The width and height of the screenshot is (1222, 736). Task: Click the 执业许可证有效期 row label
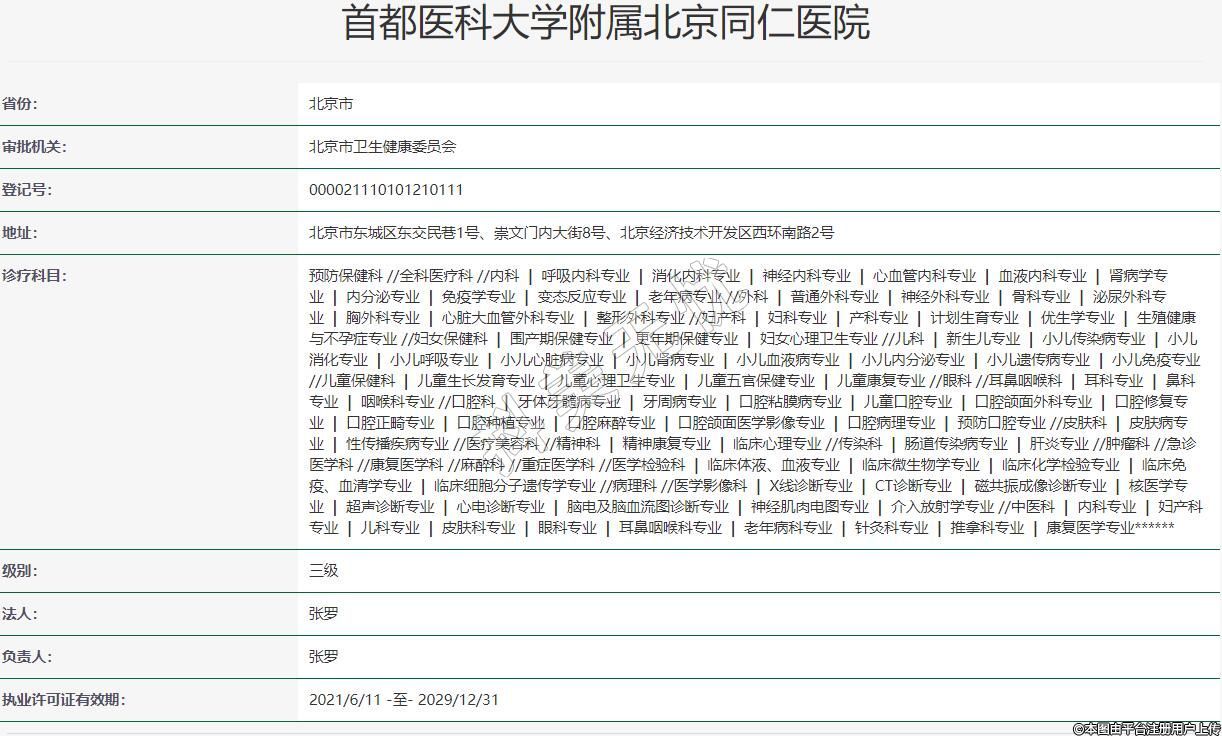(x=64, y=700)
